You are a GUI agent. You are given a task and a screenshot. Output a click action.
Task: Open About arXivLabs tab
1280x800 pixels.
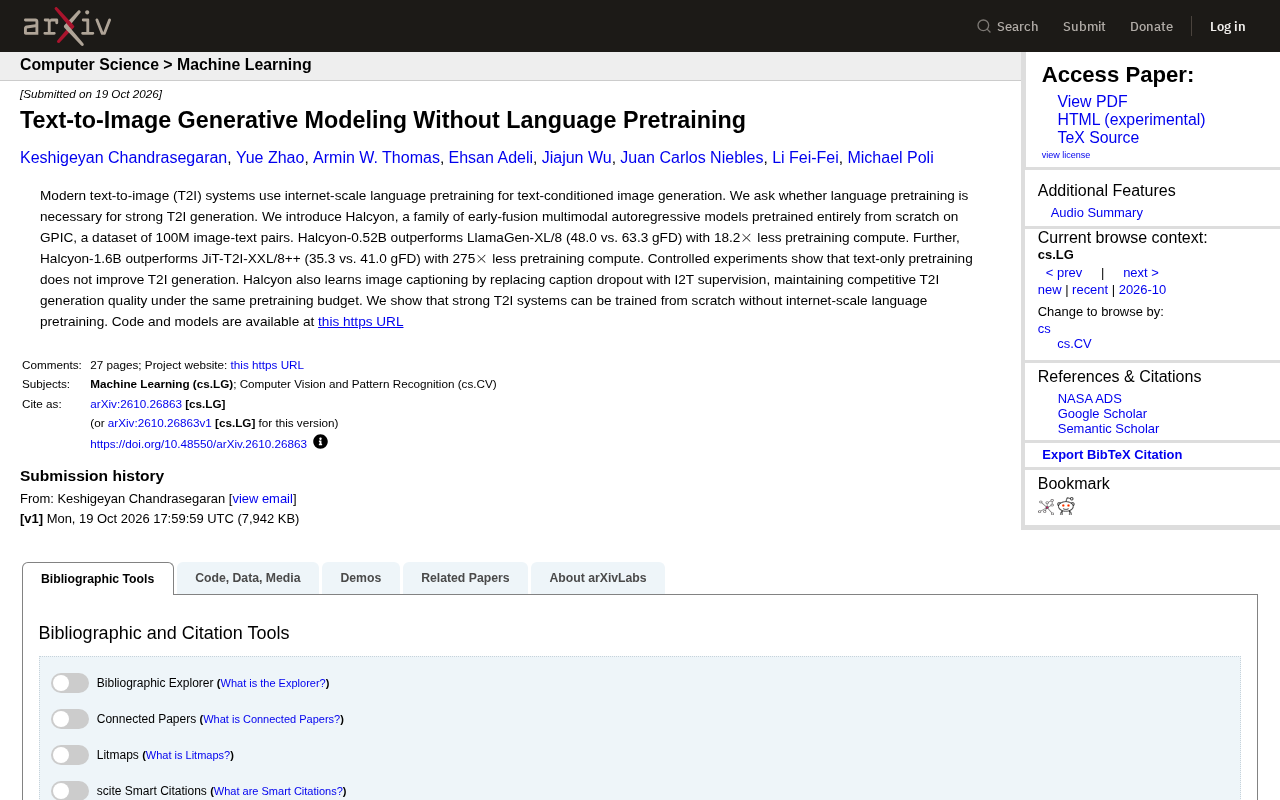(x=598, y=578)
